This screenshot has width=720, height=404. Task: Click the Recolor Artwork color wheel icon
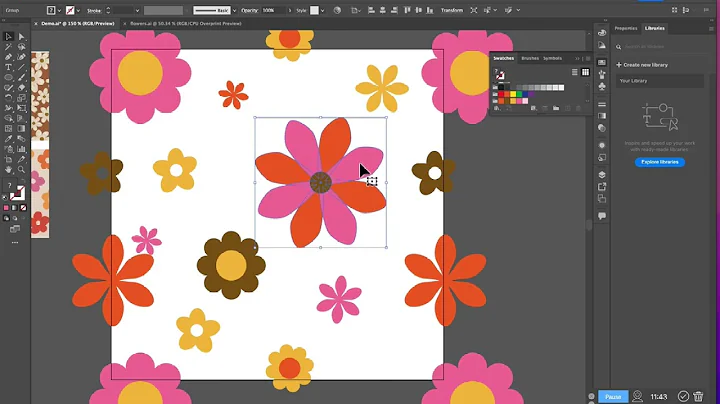(337, 10)
